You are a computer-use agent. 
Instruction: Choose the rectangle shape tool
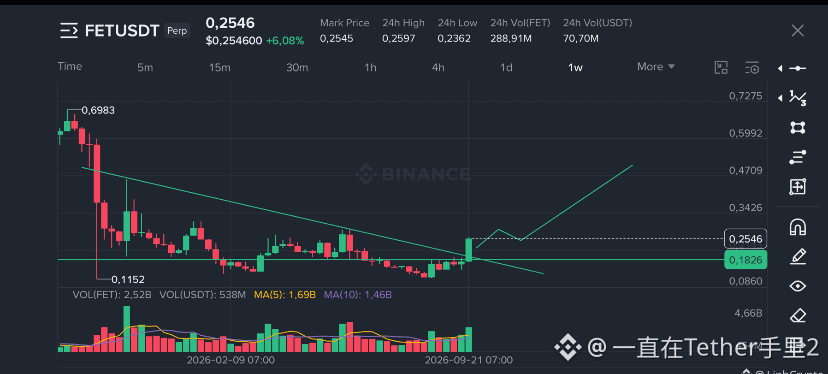pos(797,127)
